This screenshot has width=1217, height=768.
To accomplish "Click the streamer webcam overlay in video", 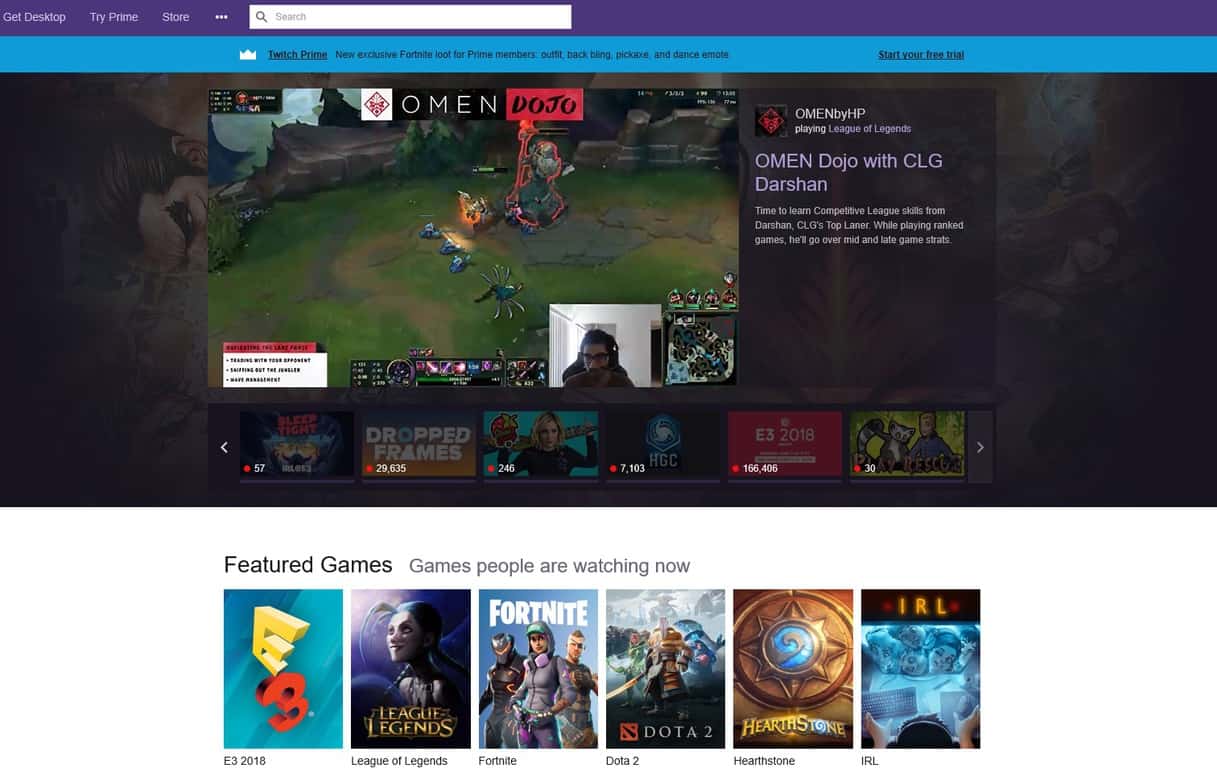I will click(x=606, y=345).
